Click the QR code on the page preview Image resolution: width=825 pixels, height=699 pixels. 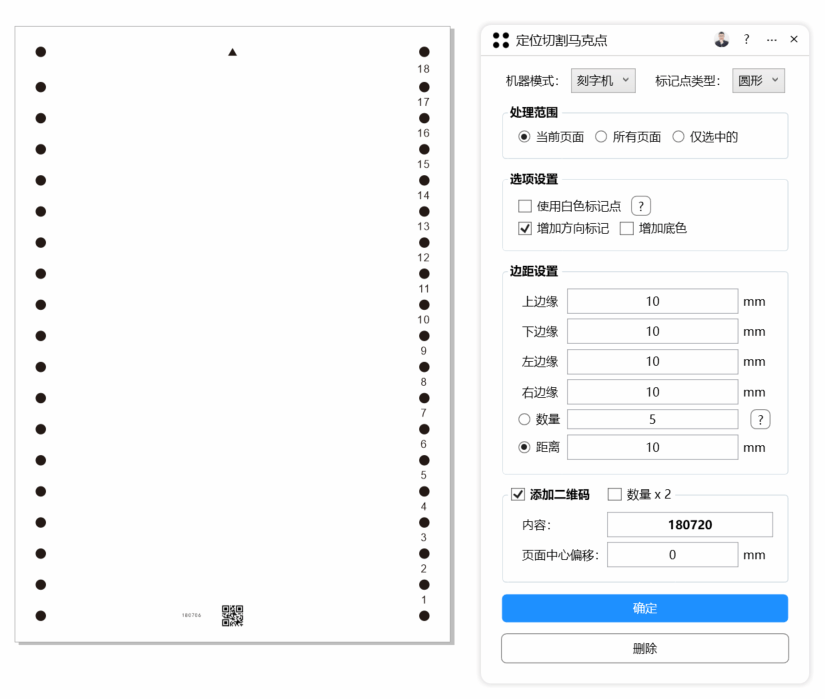(x=232, y=615)
